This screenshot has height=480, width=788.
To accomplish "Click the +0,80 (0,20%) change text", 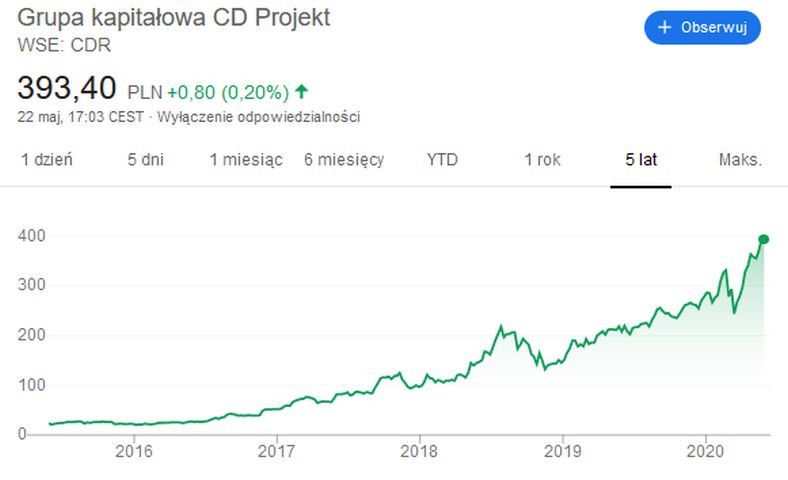I will (227, 92).
